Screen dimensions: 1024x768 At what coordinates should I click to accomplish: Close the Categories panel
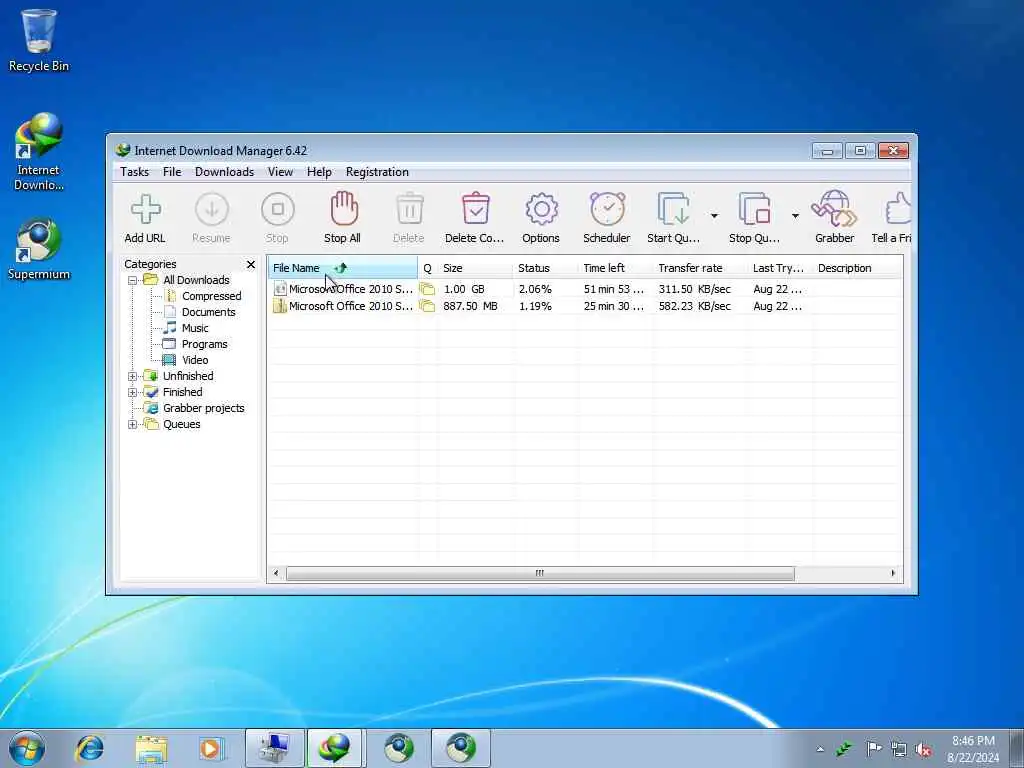coord(251,264)
